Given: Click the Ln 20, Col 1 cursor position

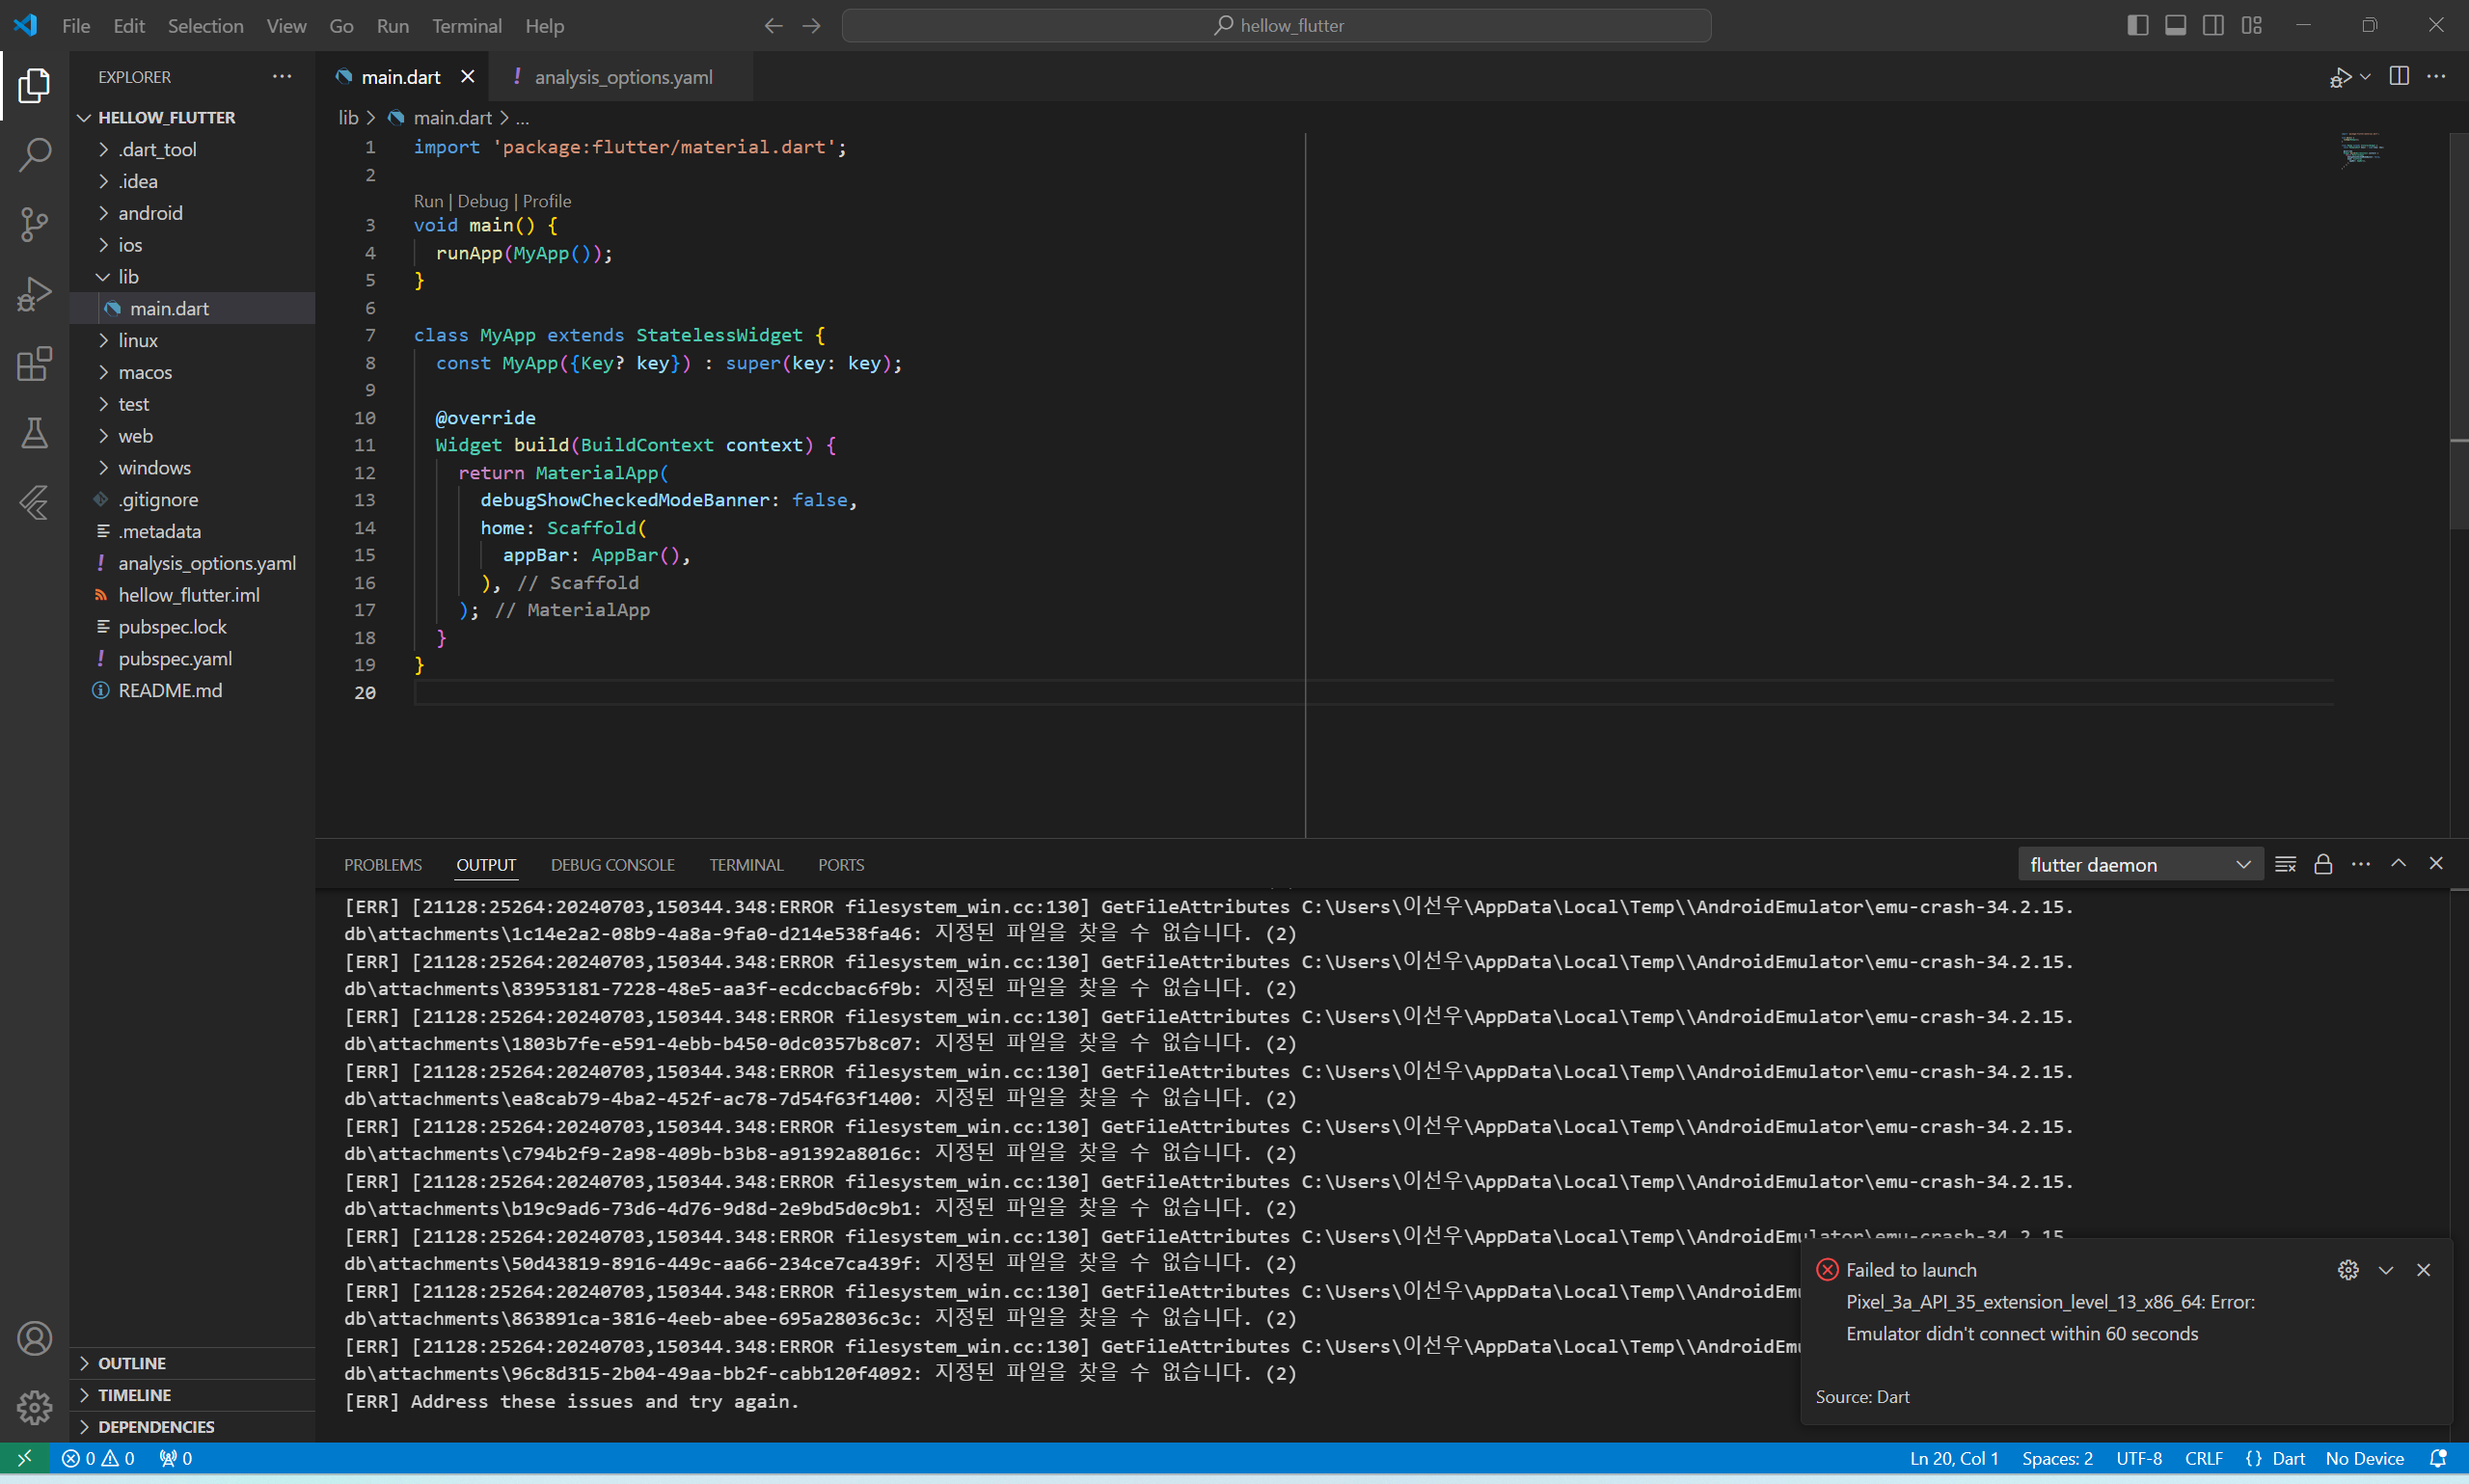Looking at the screenshot, I should [1954, 1459].
